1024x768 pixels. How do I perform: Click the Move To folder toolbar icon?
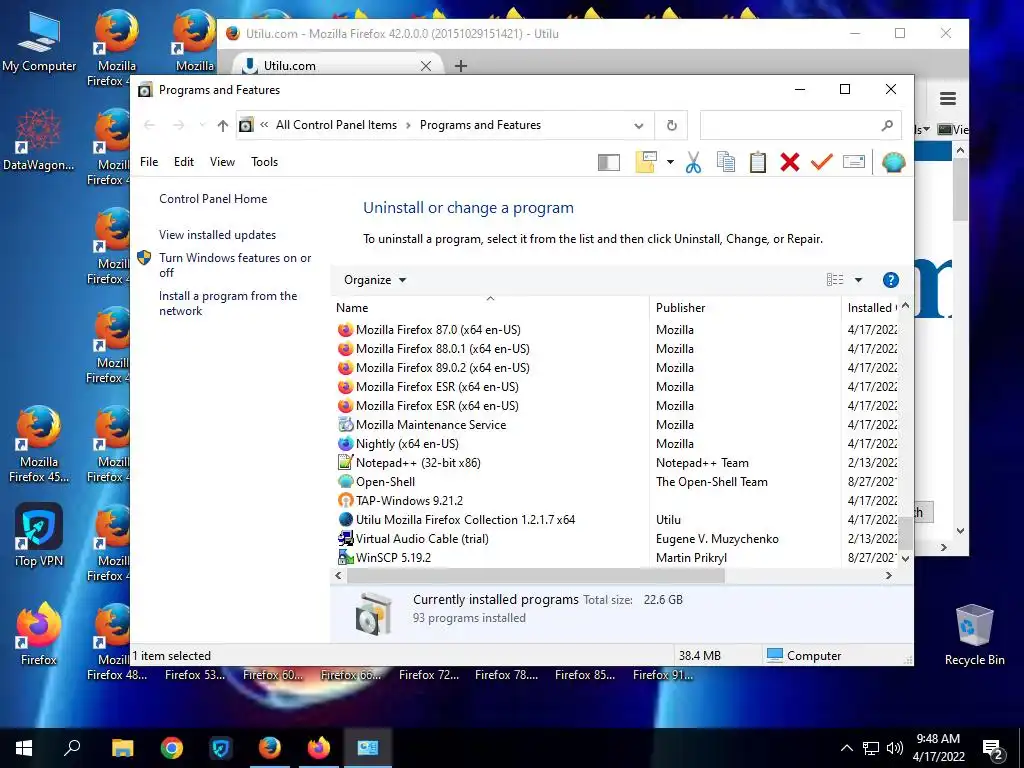tap(645, 162)
